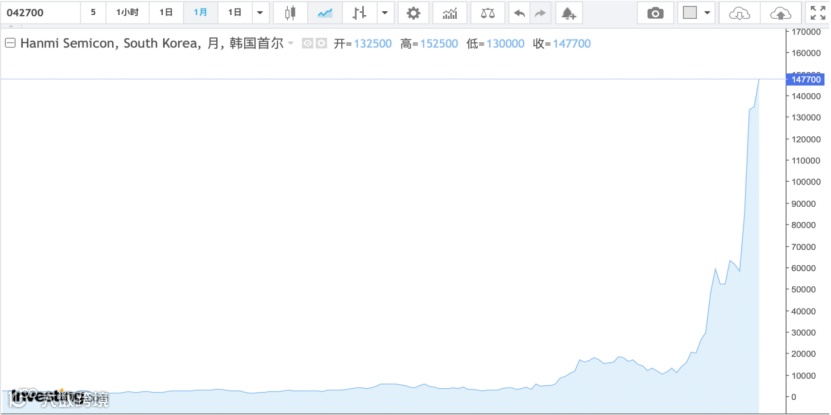Click the Hanmi Semicon, South Korea title
This screenshot has height=415, width=831.
pos(110,43)
